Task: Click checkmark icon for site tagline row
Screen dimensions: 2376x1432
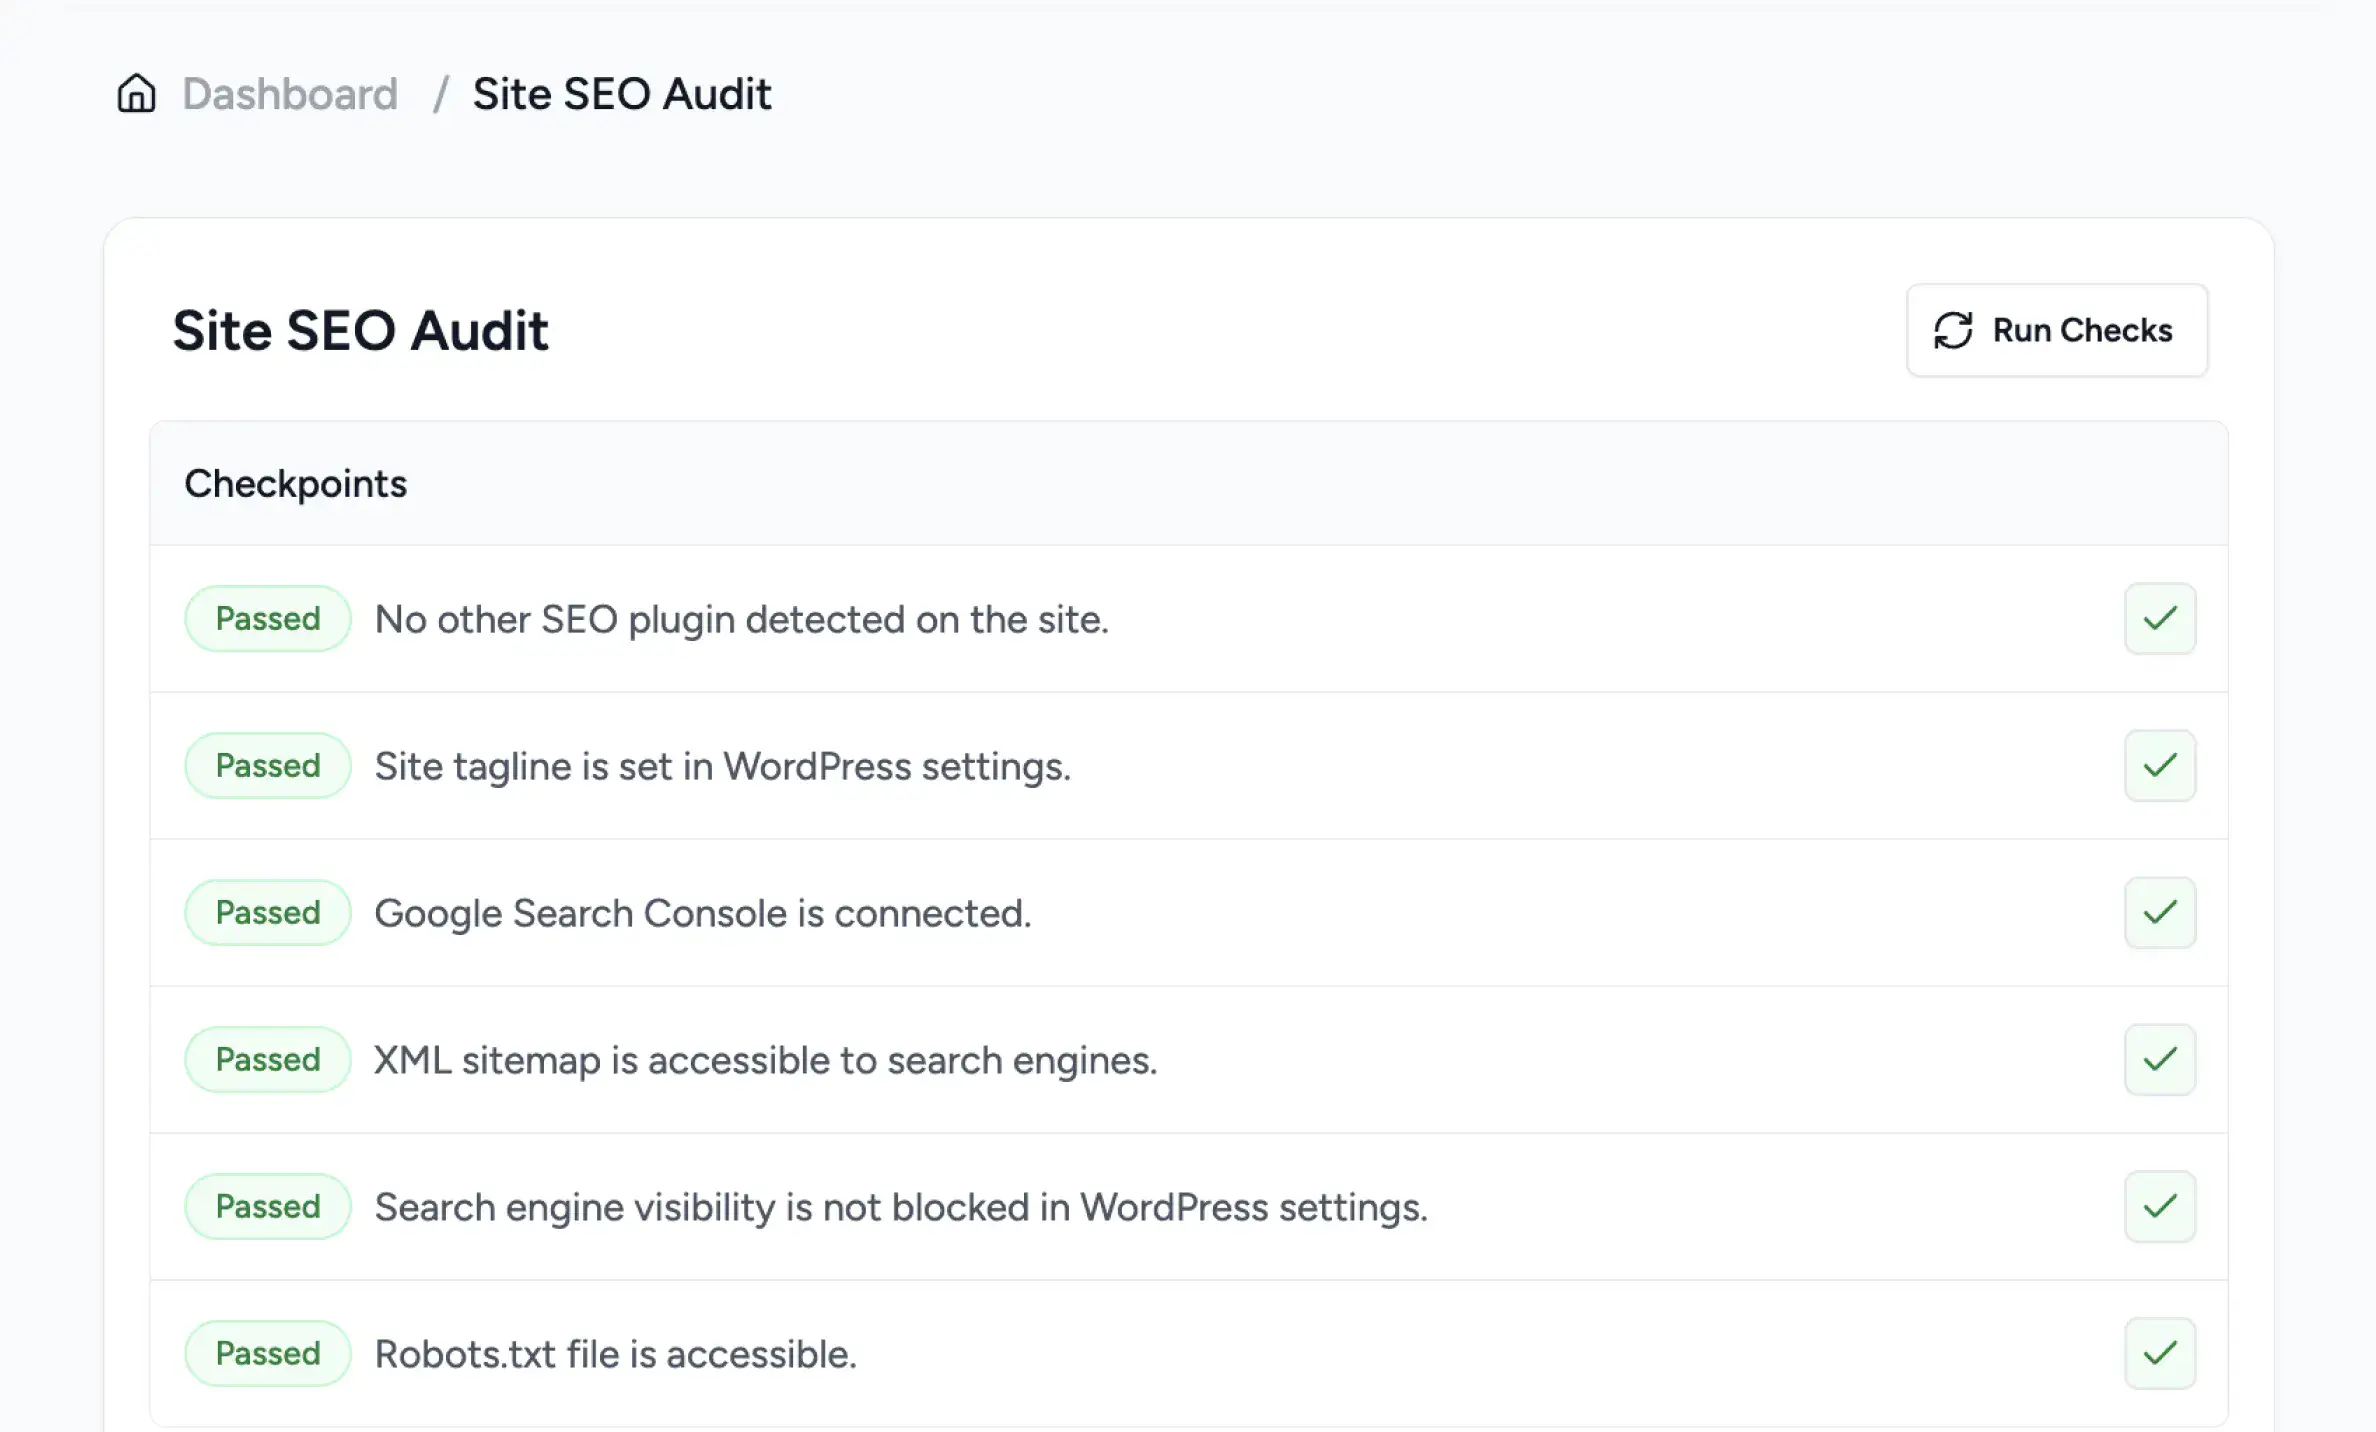Action: coord(2160,766)
